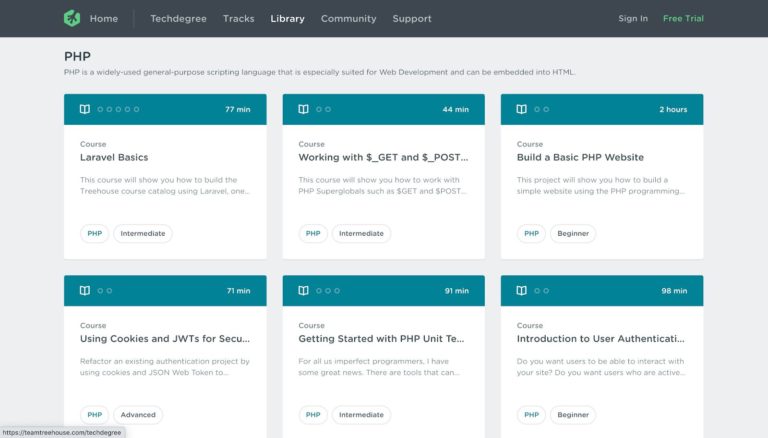Viewport: 768px width, 438px height.
Task: Open the Tracks navigation item
Action: click(x=239, y=19)
